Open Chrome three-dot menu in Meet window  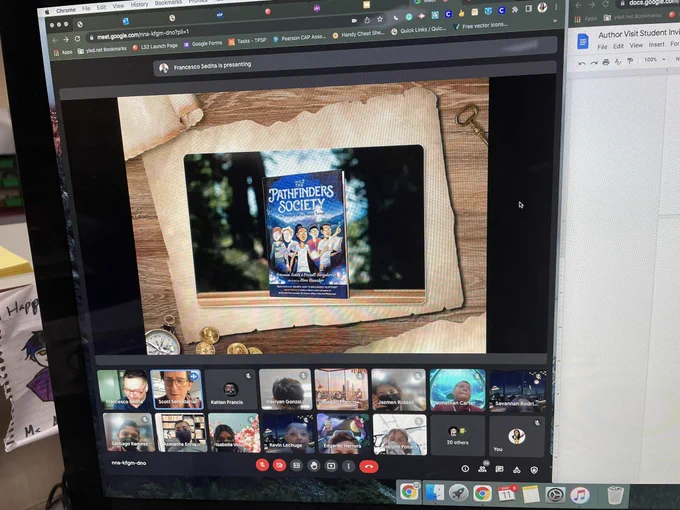[x=556, y=7]
